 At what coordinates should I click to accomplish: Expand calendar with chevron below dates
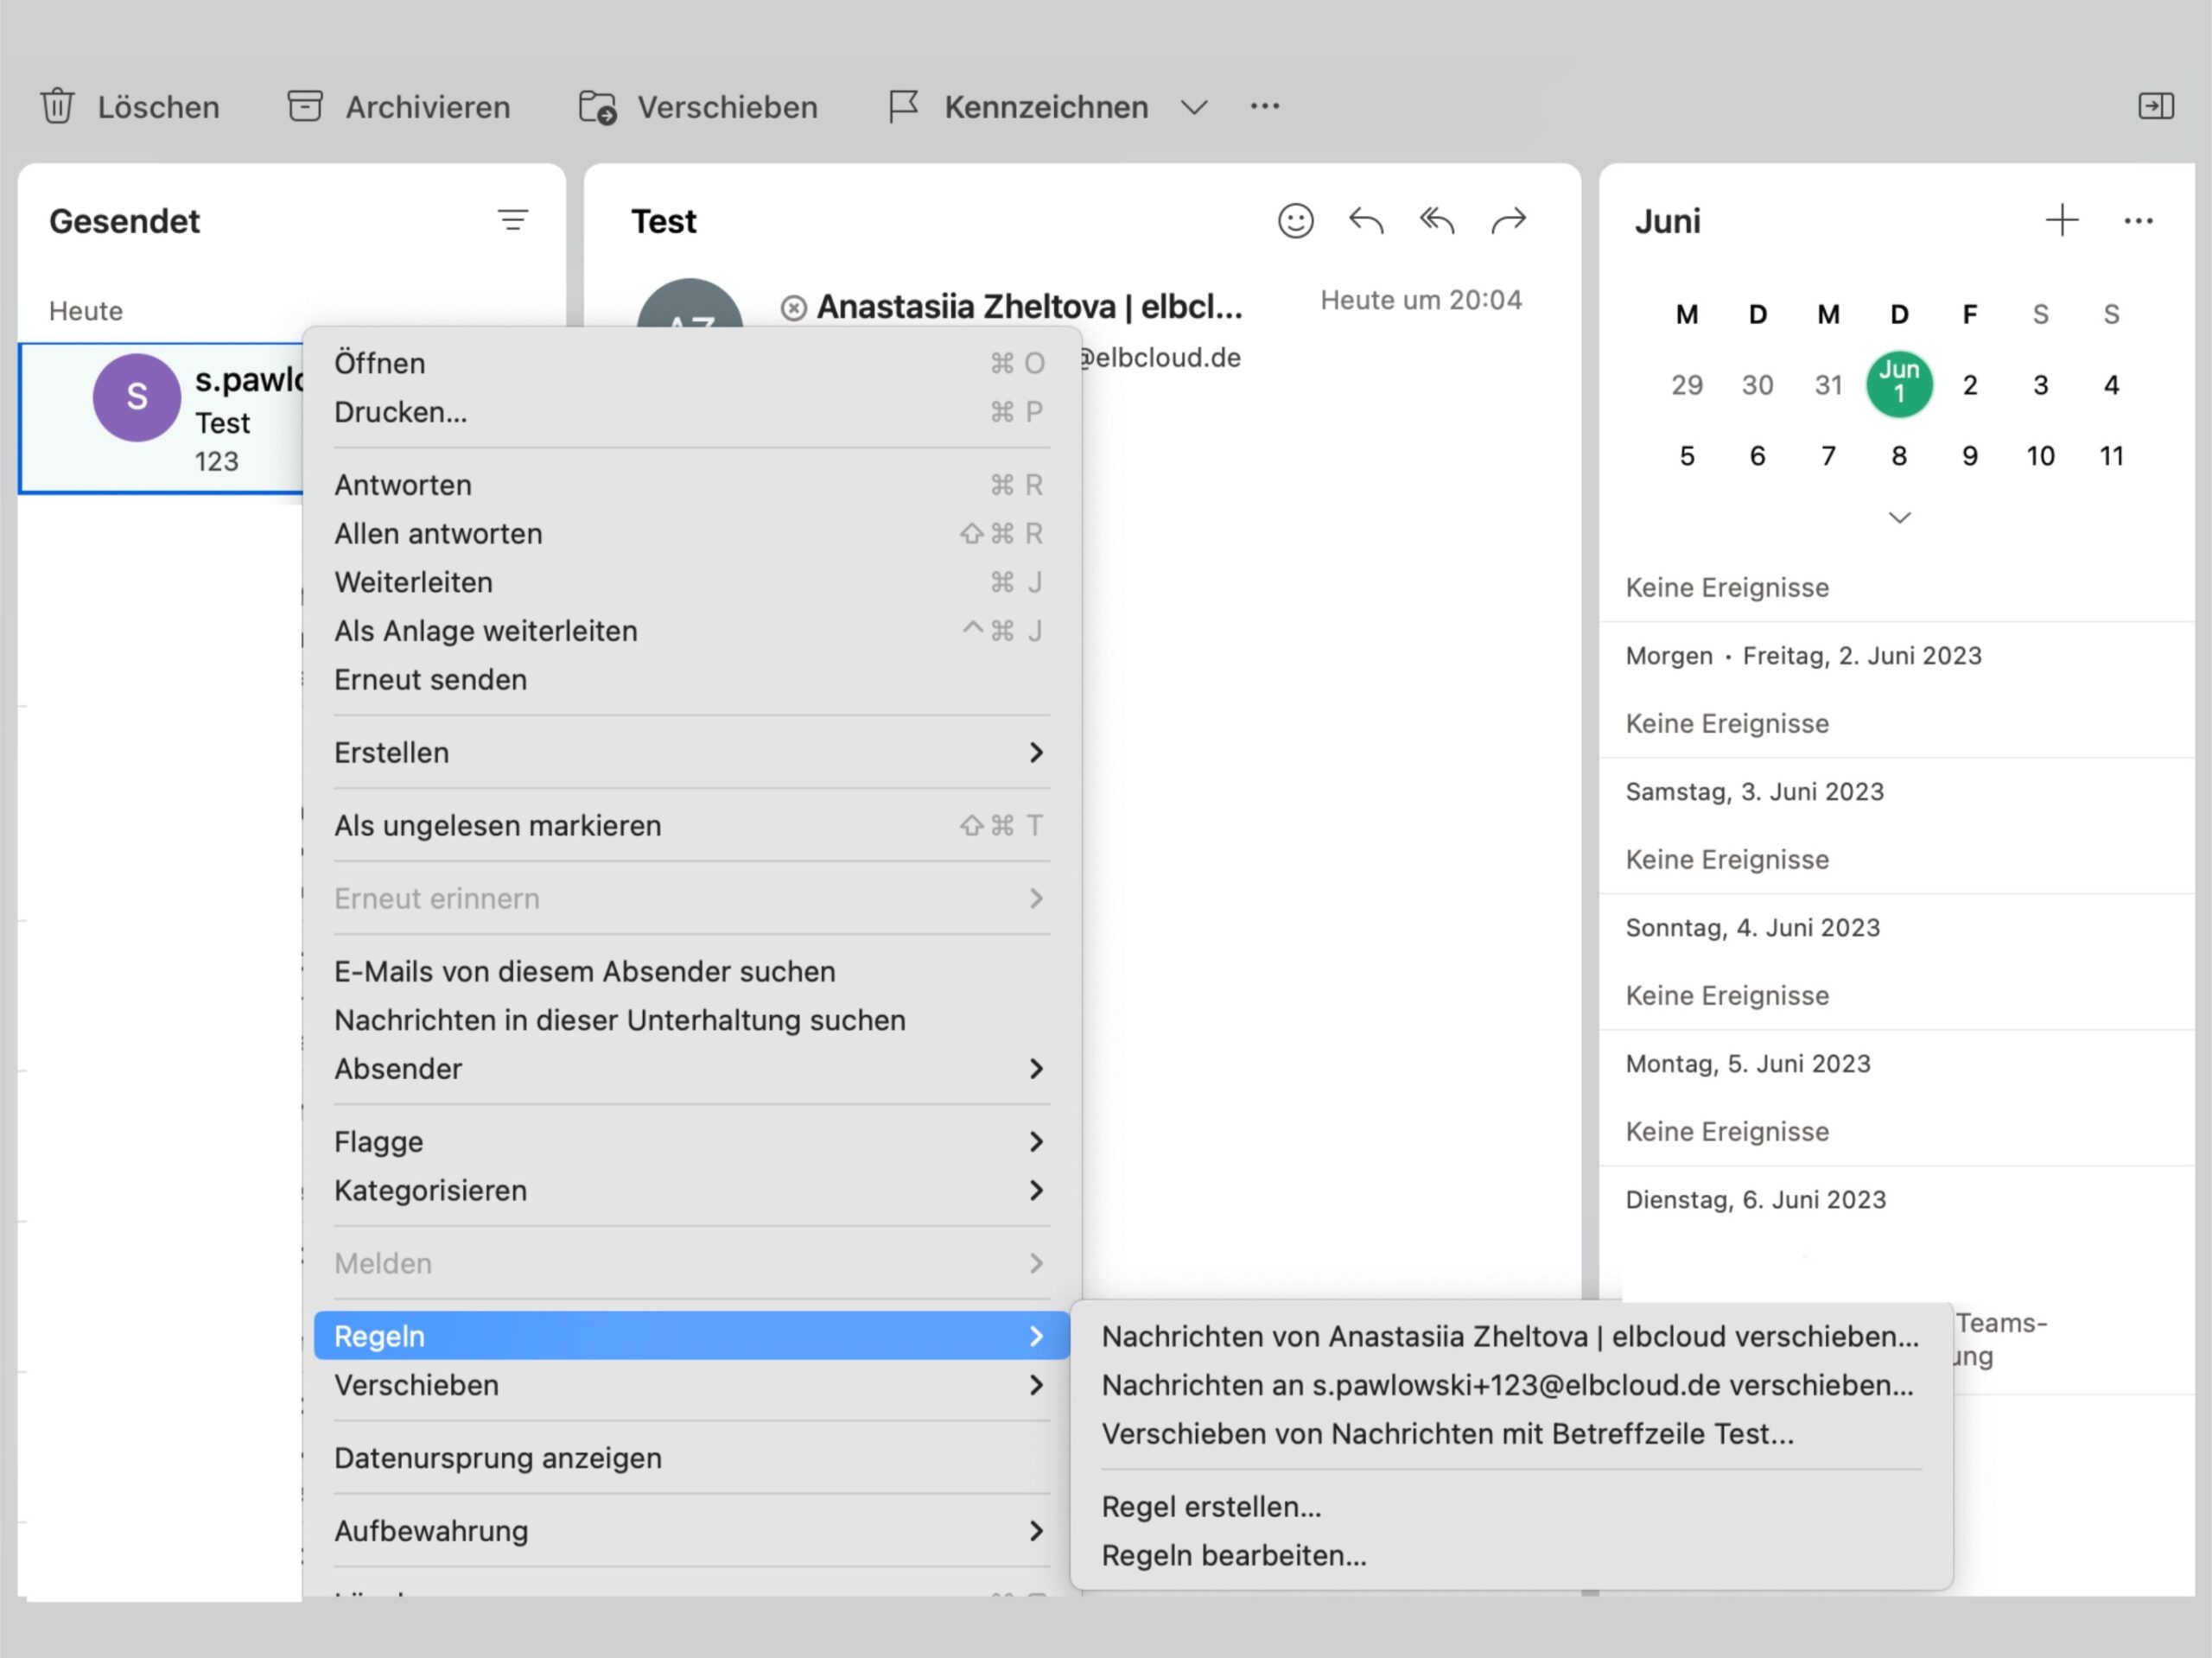click(1899, 518)
